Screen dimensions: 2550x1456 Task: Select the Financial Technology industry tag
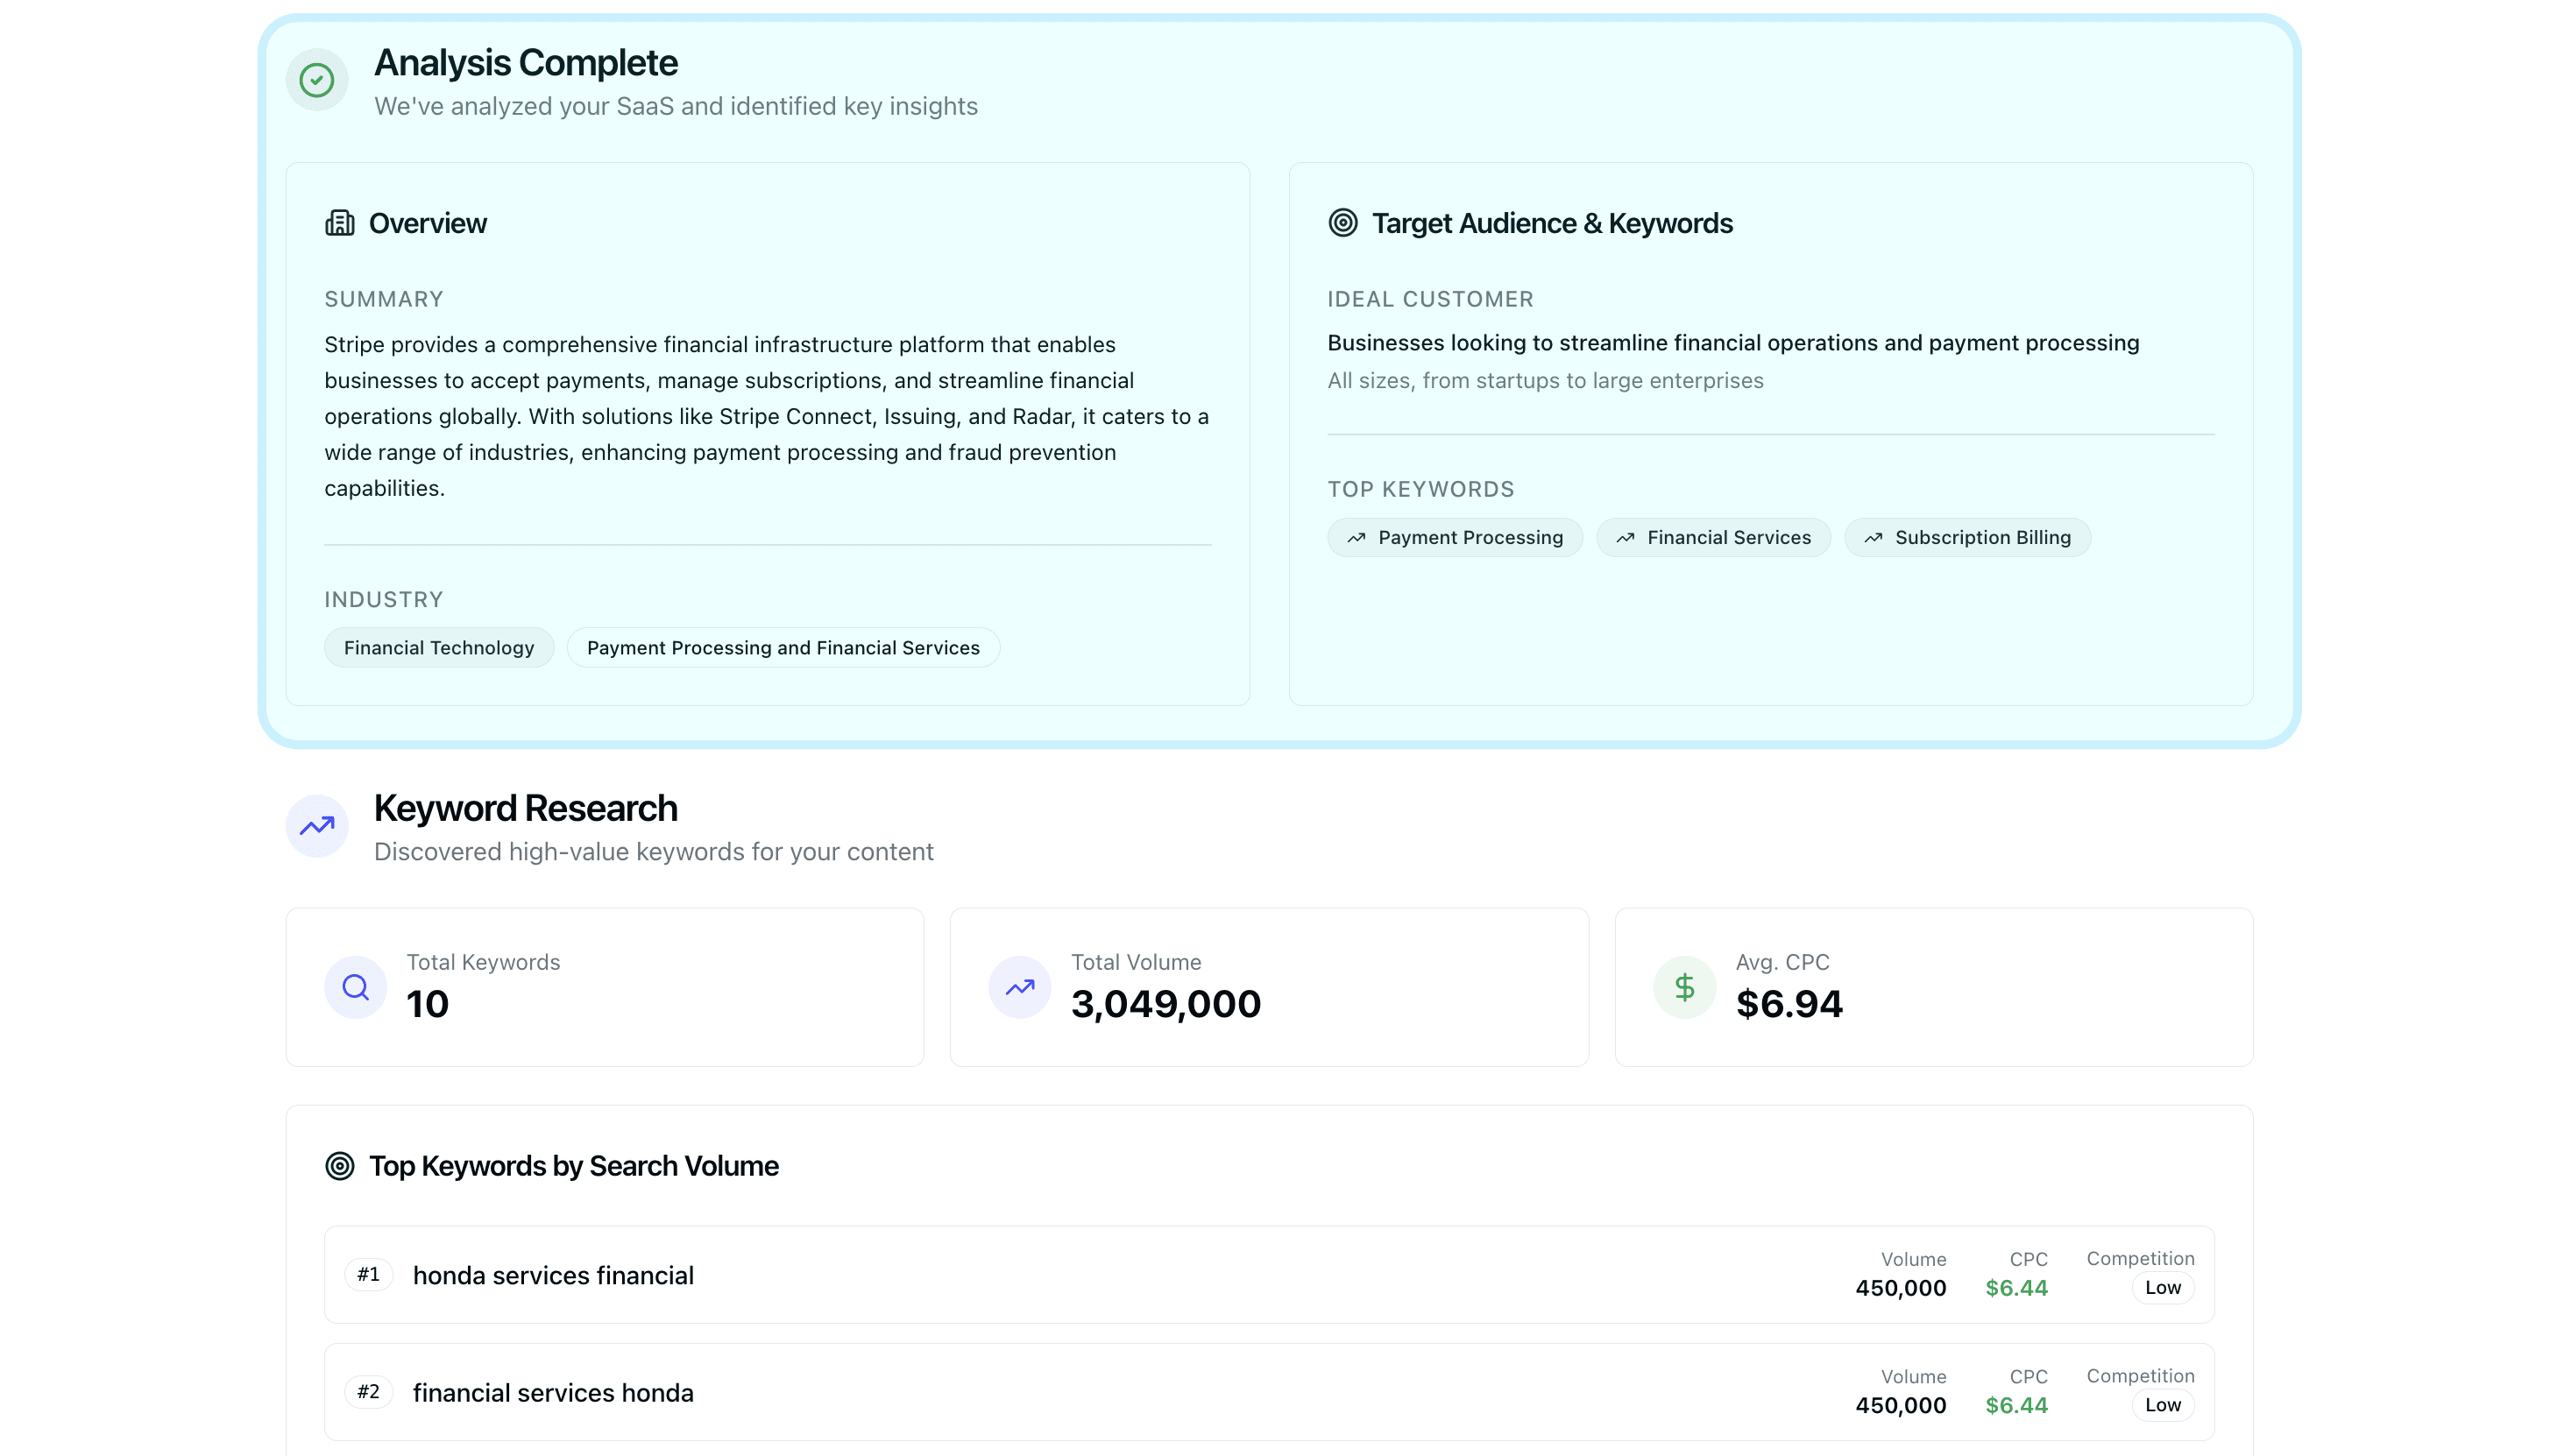click(x=438, y=647)
